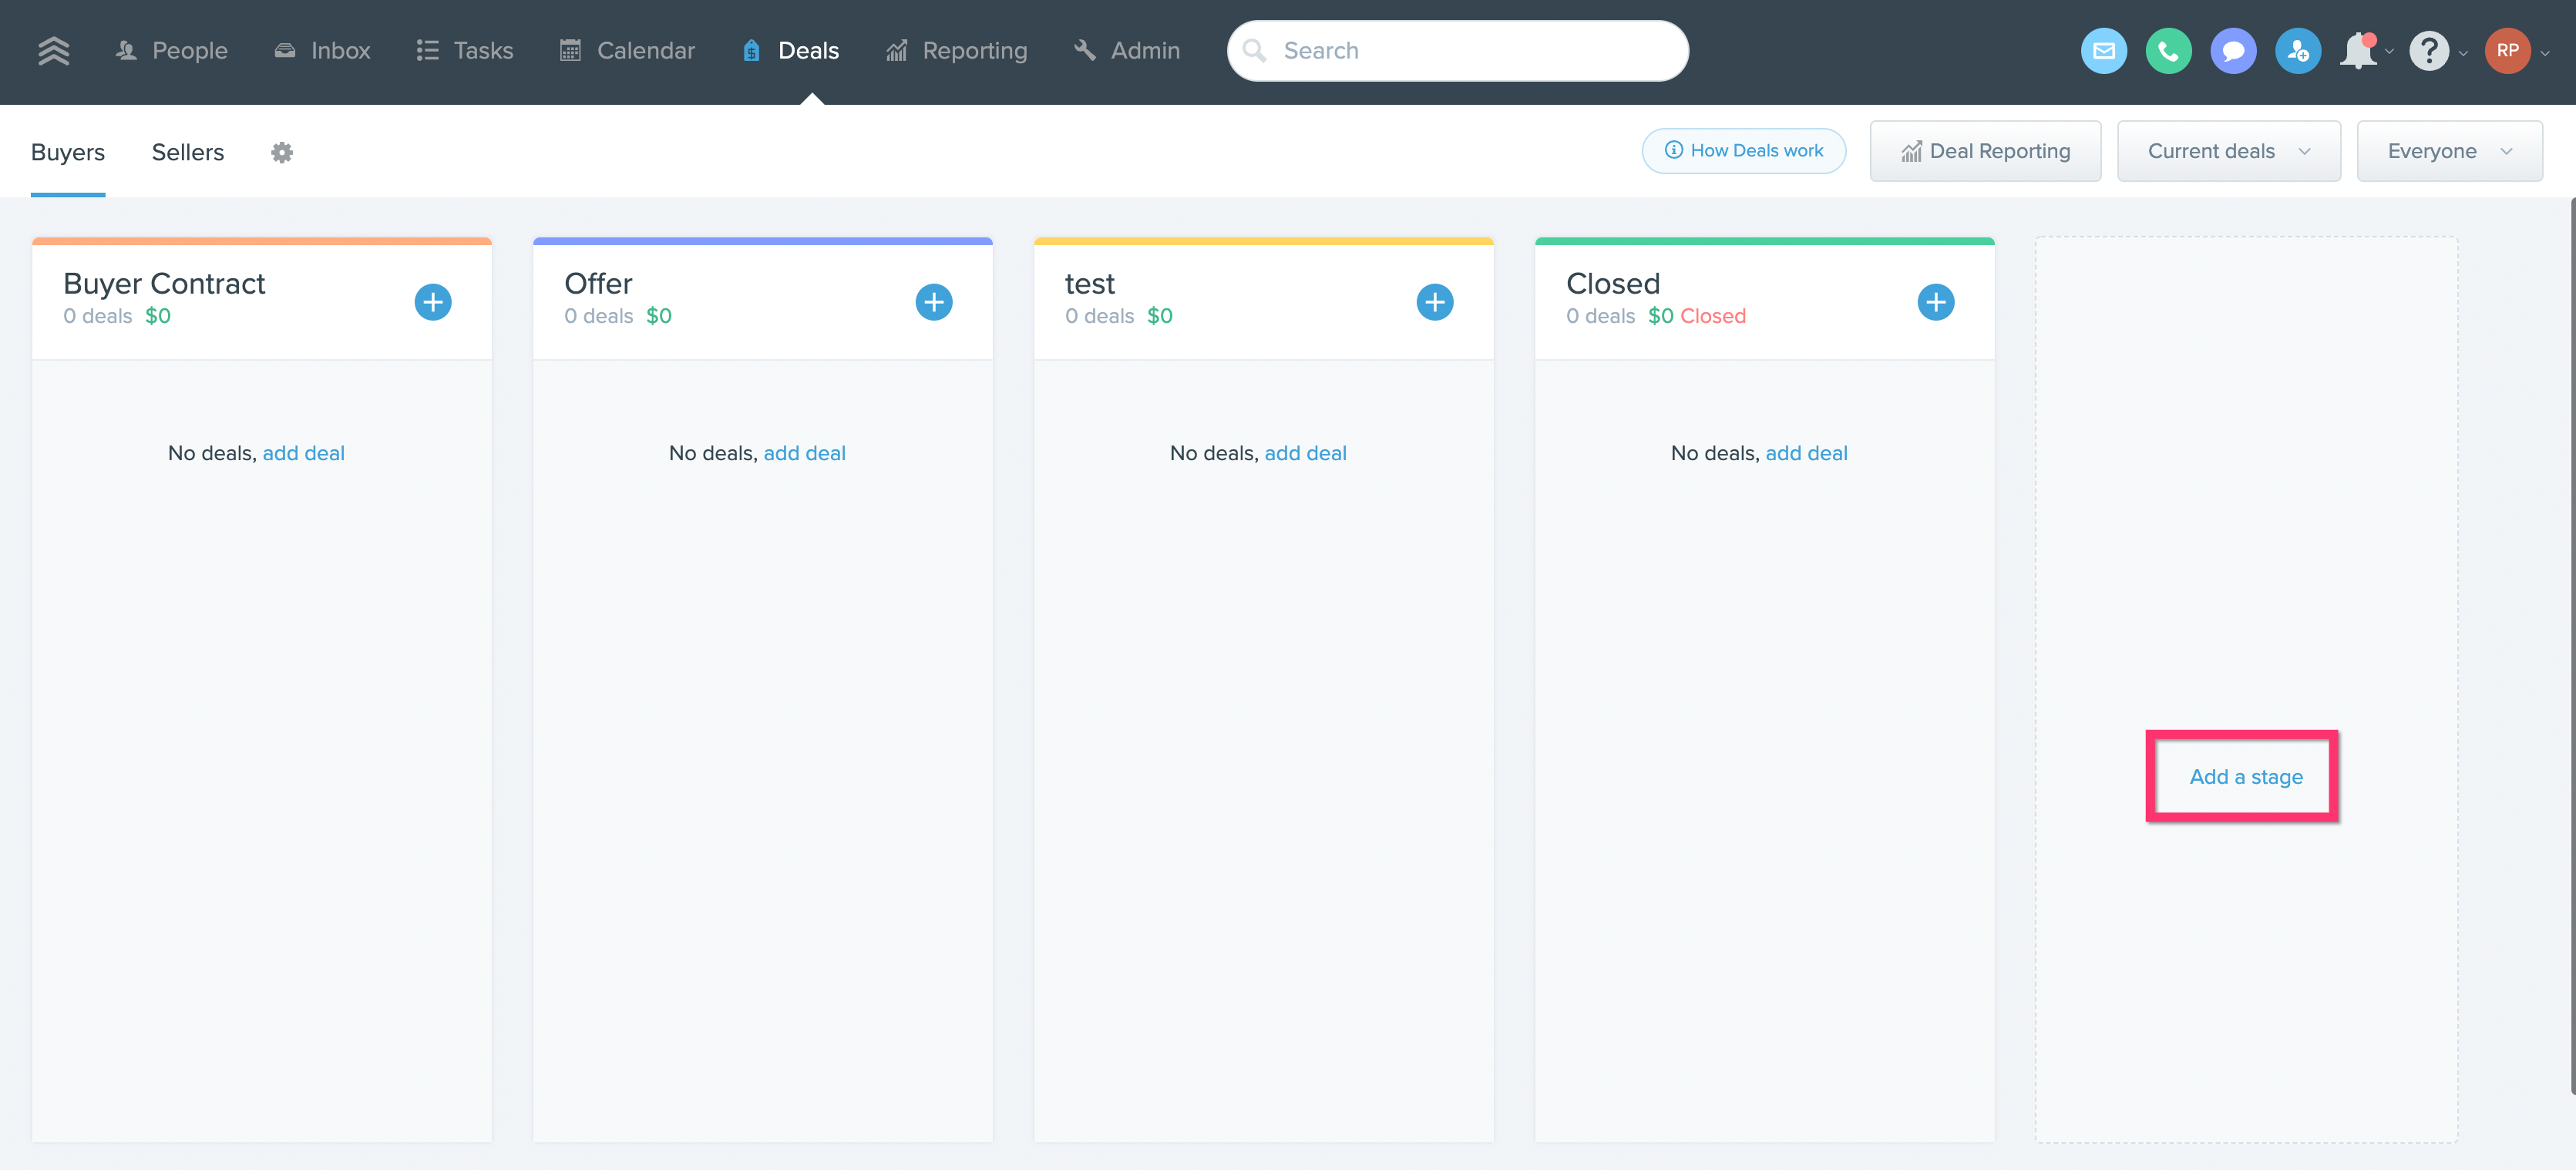Click the add person icon

tap(2298, 50)
